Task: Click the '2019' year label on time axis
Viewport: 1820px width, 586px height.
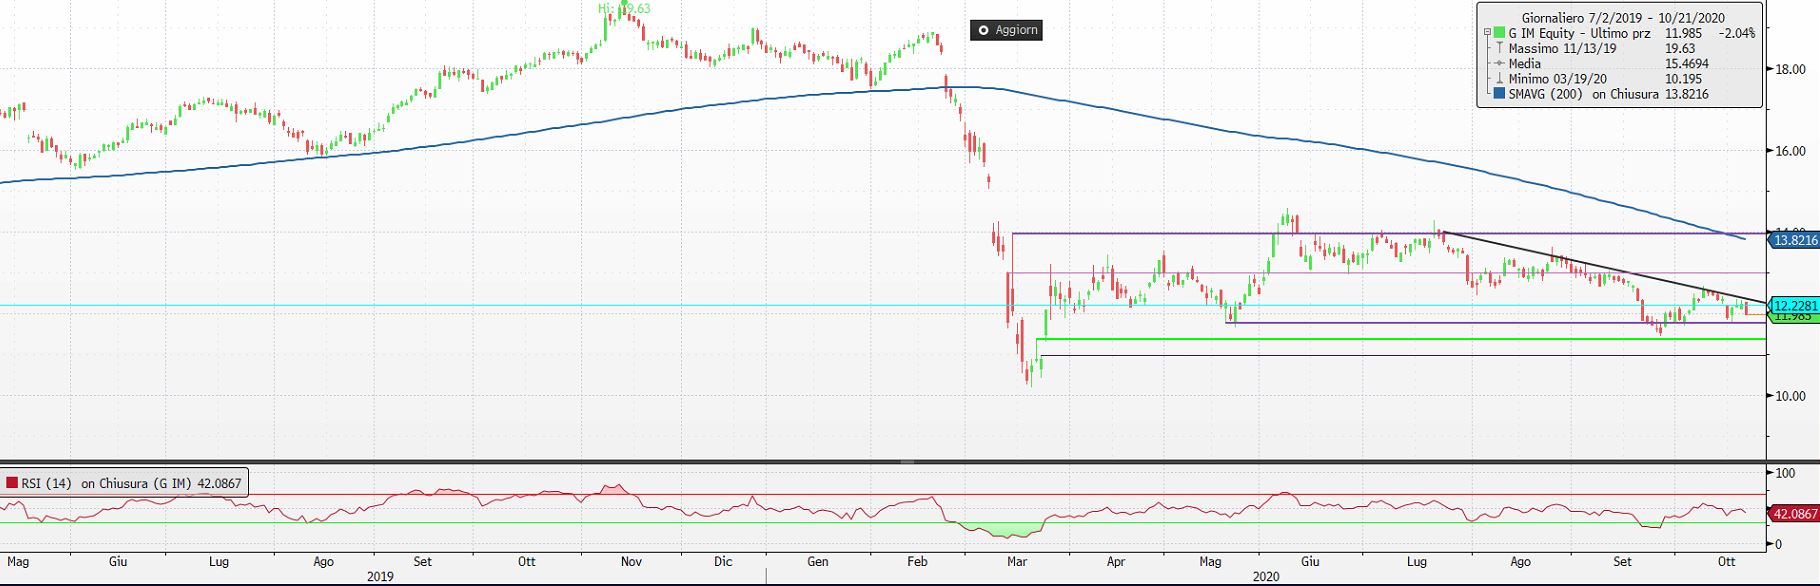Action: tap(380, 577)
